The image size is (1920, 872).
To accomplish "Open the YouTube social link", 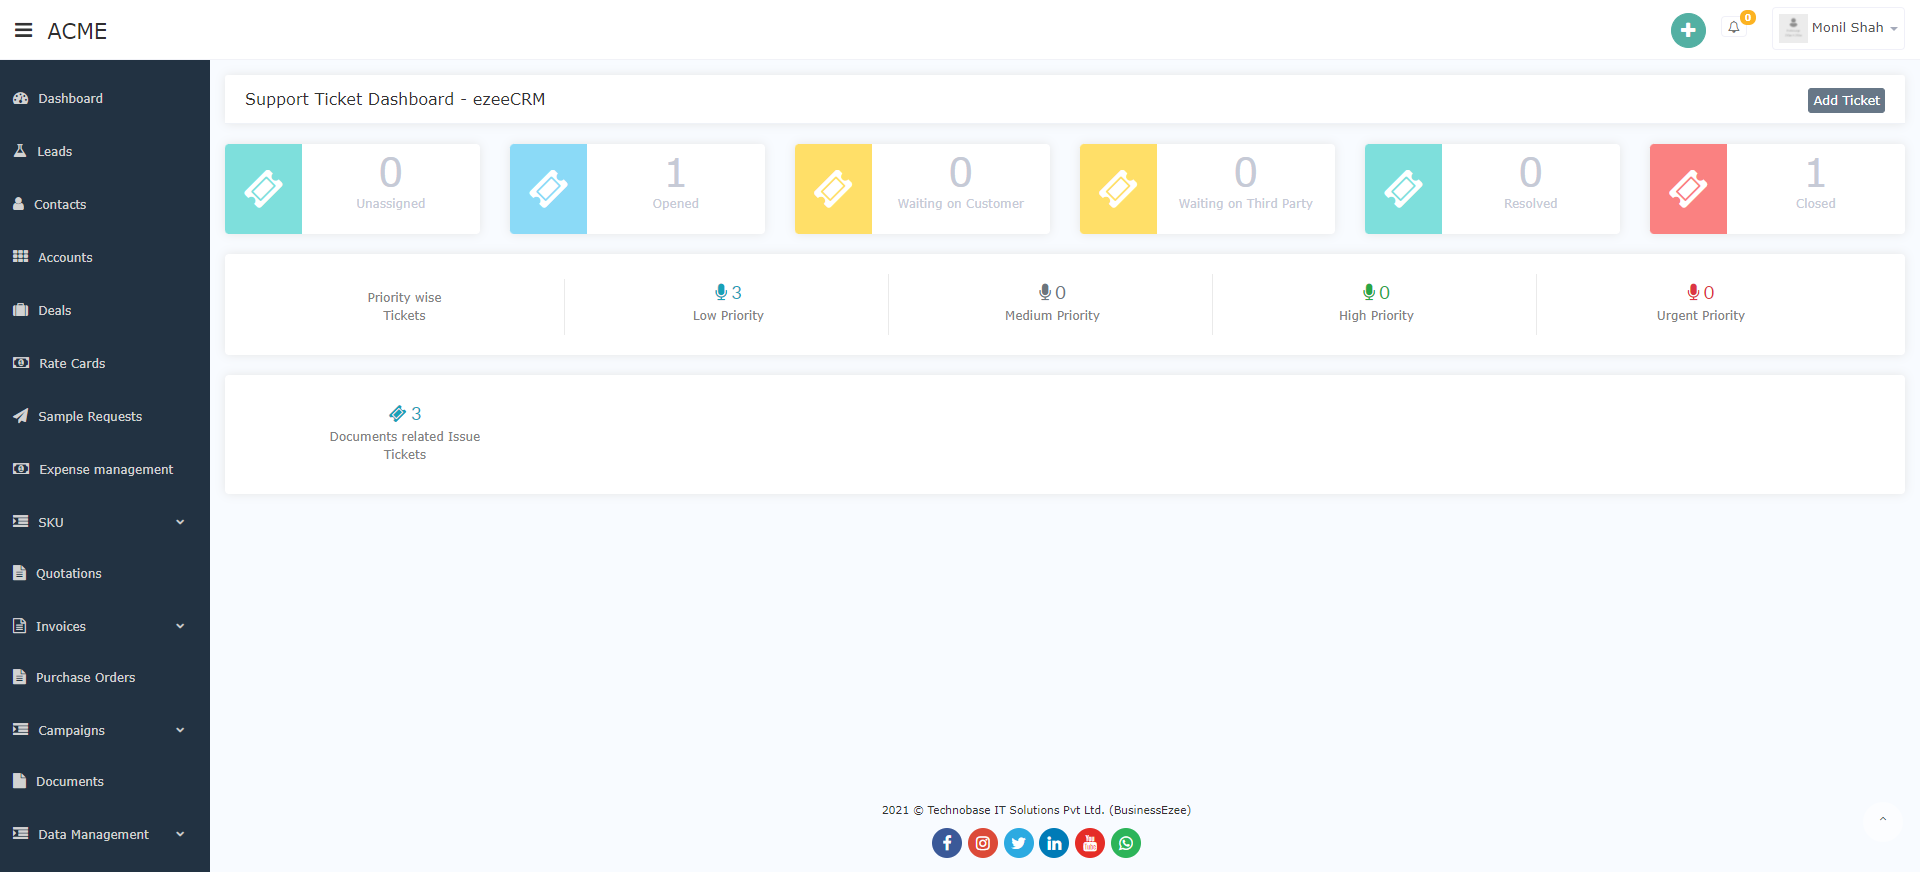I will point(1090,843).
